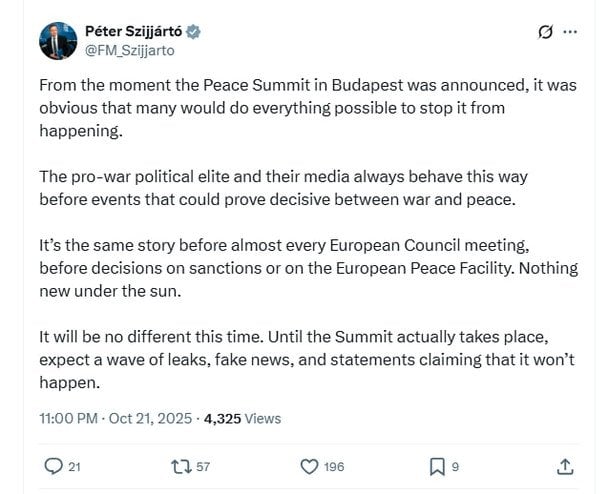Open Péter Szijjártó's profile picture

point(58,41)
